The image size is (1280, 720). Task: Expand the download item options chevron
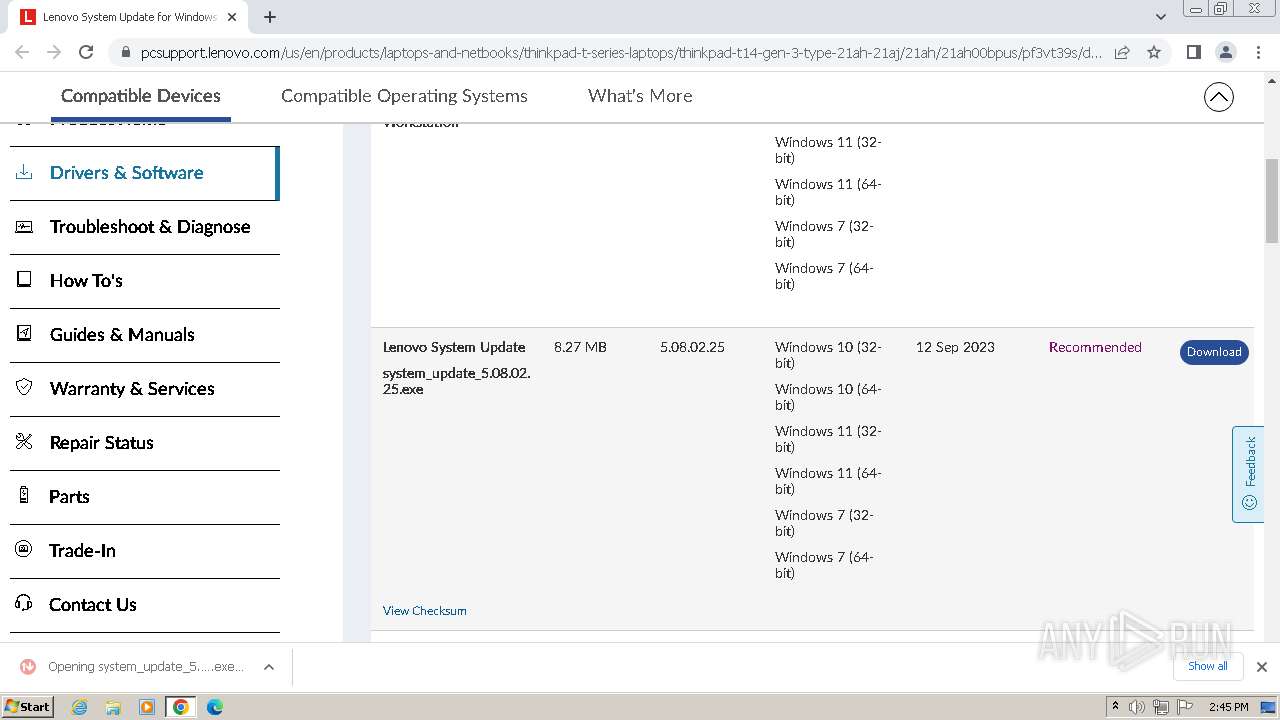pyautogui.click(x=268, y=667)
